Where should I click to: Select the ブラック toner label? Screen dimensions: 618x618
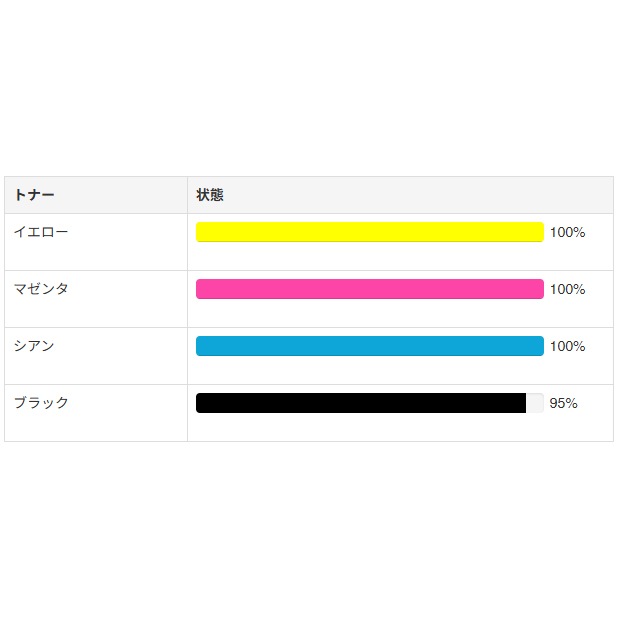tap(41, 403)
